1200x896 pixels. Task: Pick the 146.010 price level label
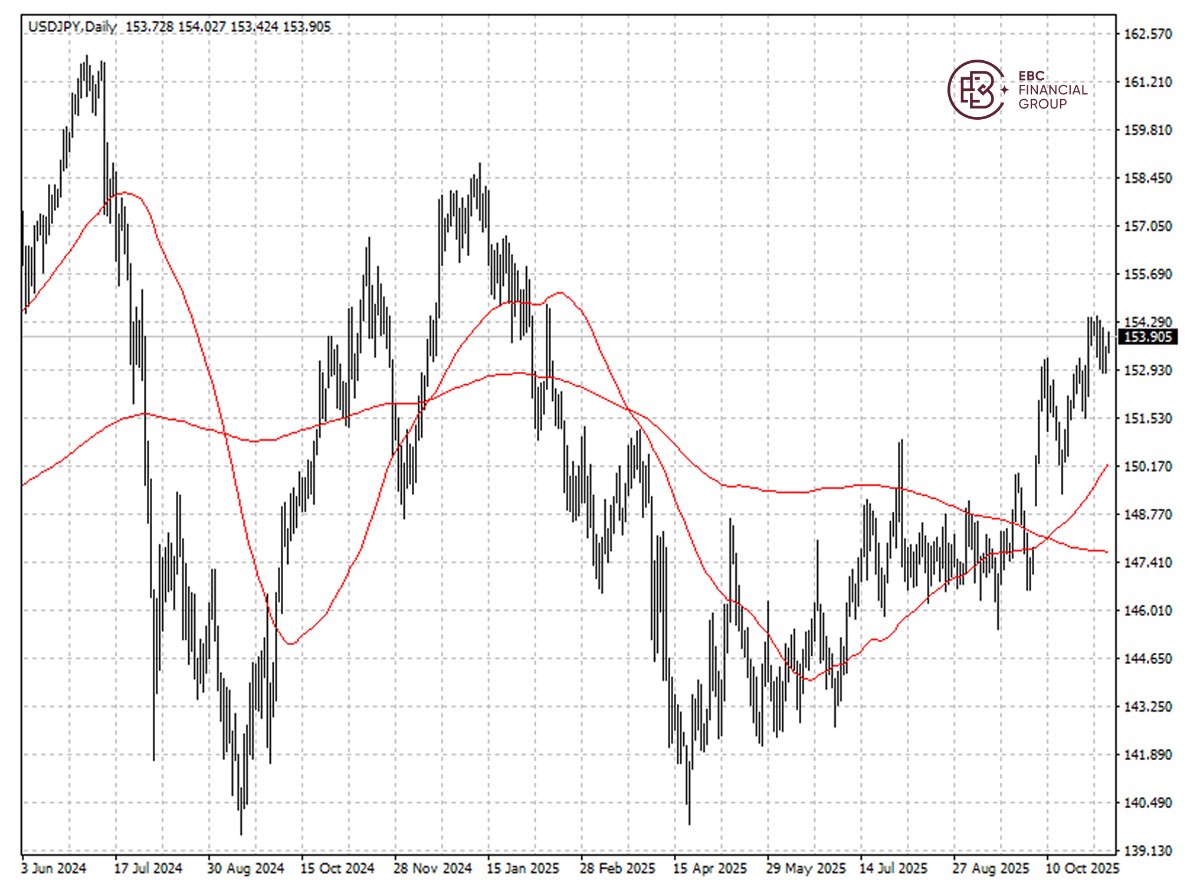[x=1146, y=610]
